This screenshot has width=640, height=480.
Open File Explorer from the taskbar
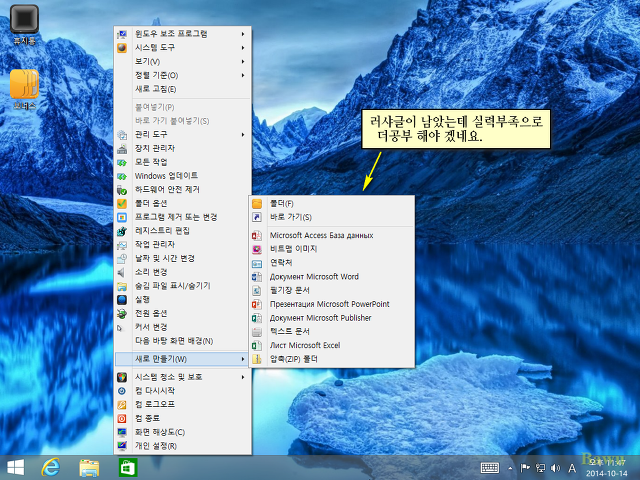tap(89, 468)
